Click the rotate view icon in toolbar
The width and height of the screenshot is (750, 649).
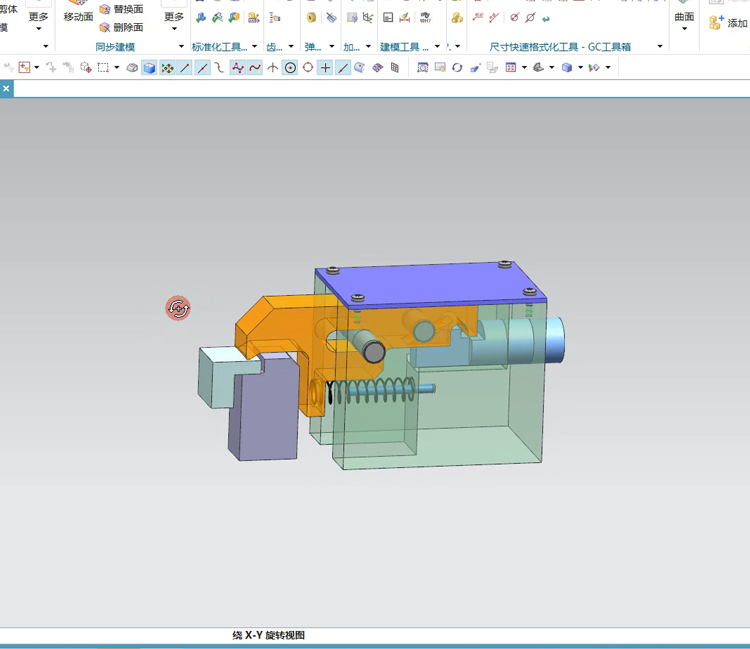point(457,68)
